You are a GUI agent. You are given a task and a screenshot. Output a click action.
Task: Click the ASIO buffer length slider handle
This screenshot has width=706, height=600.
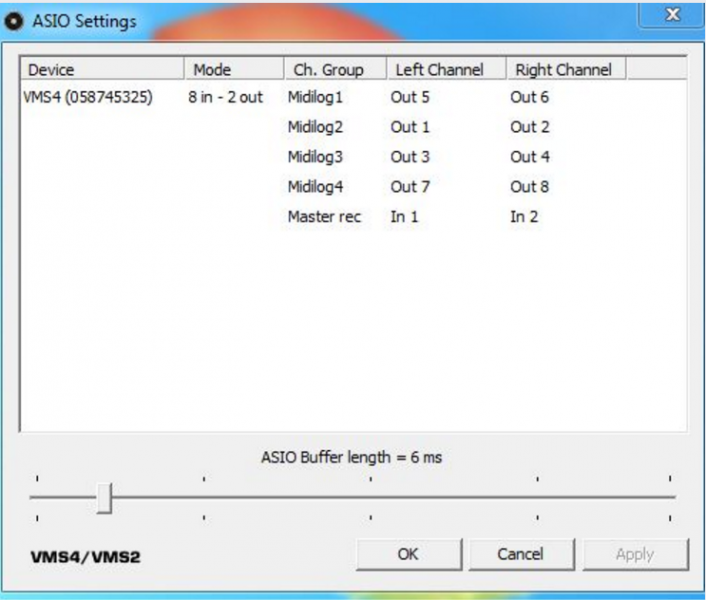tap(104, 498)
